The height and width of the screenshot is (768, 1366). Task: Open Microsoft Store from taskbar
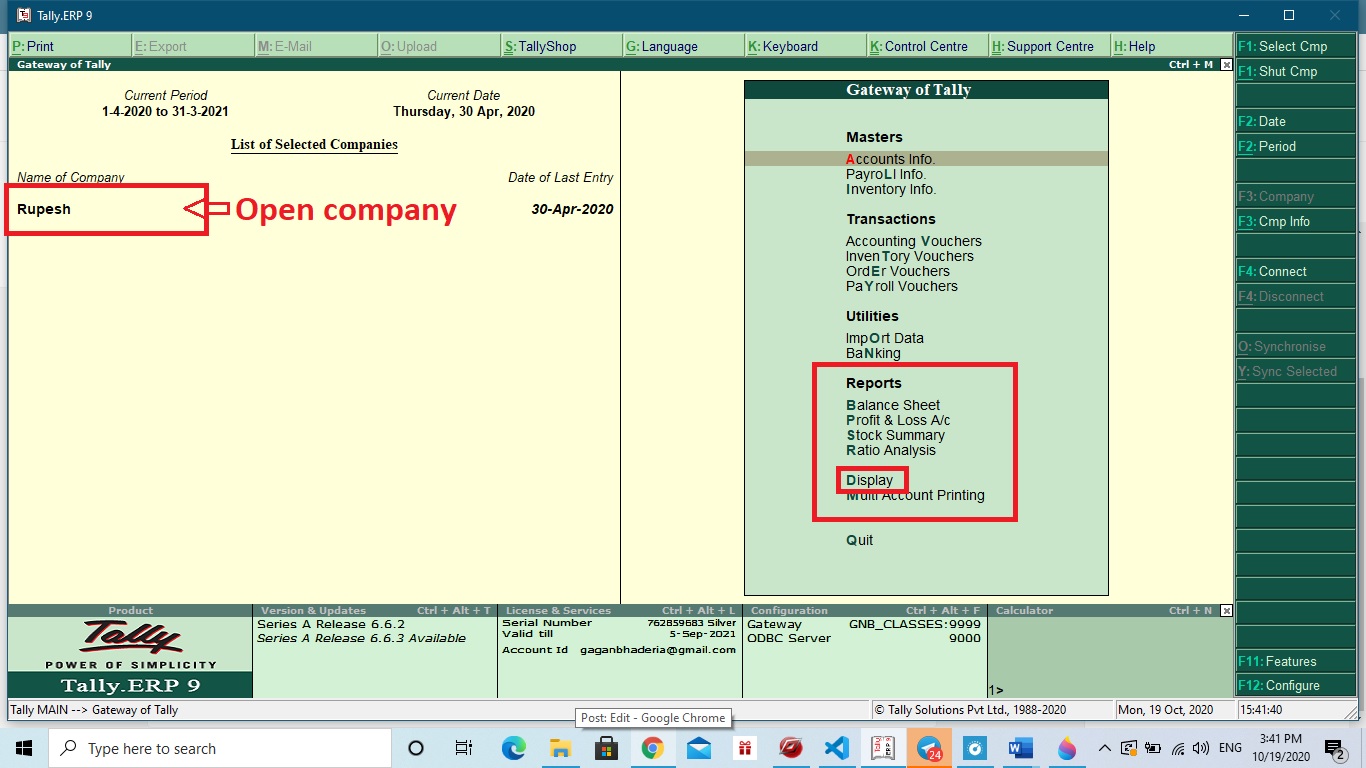(x=606, y=748)
